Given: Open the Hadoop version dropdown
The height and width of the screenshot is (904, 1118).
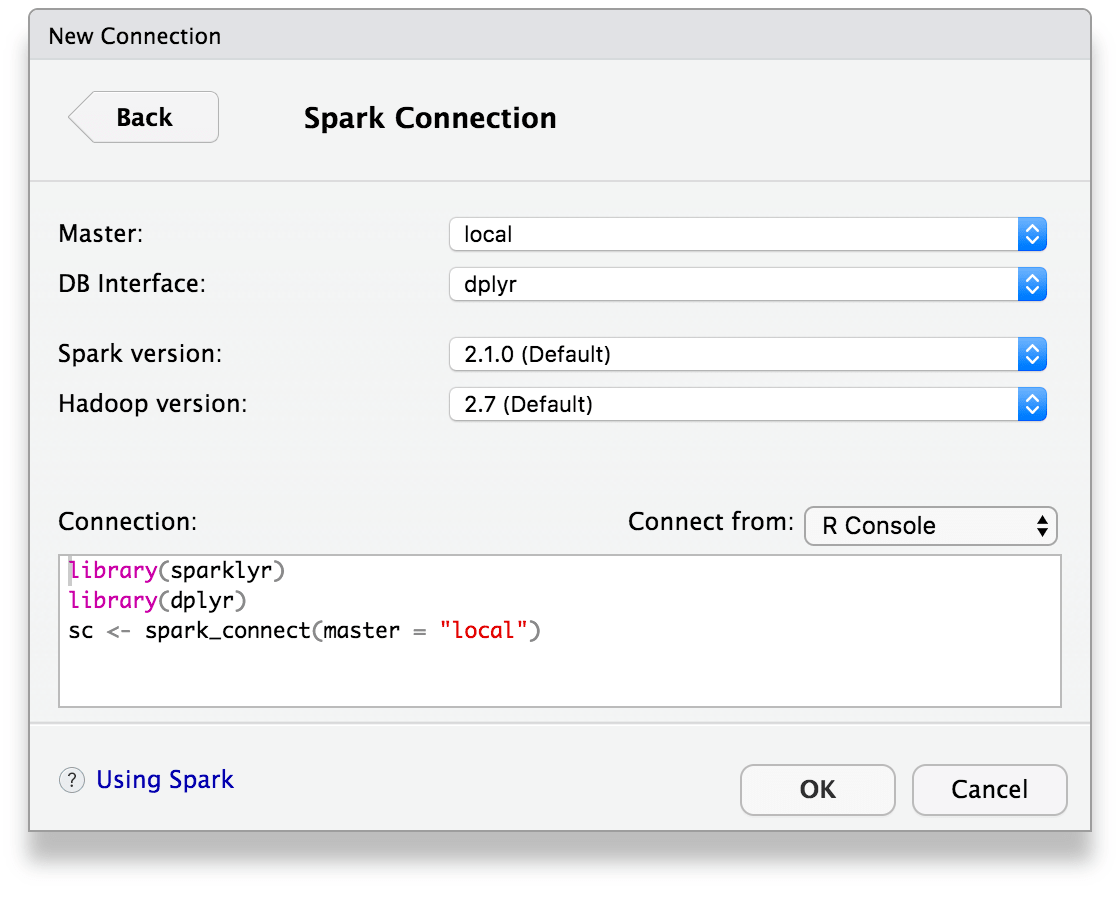Looking at the screenshot, I should pos(700,404).
